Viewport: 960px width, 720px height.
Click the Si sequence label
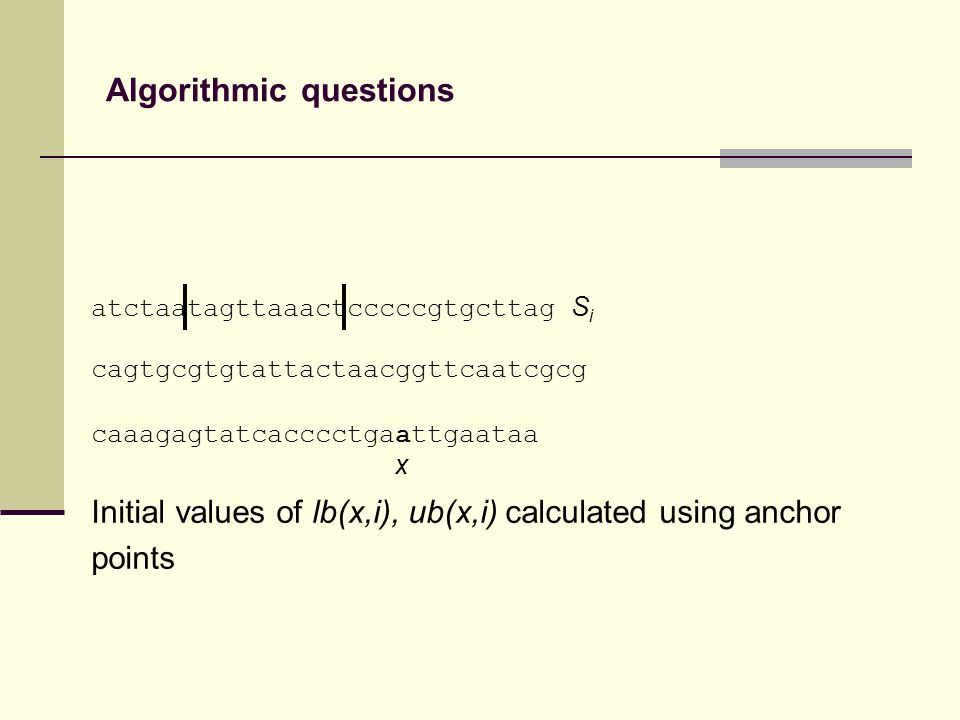coord(583,308)
